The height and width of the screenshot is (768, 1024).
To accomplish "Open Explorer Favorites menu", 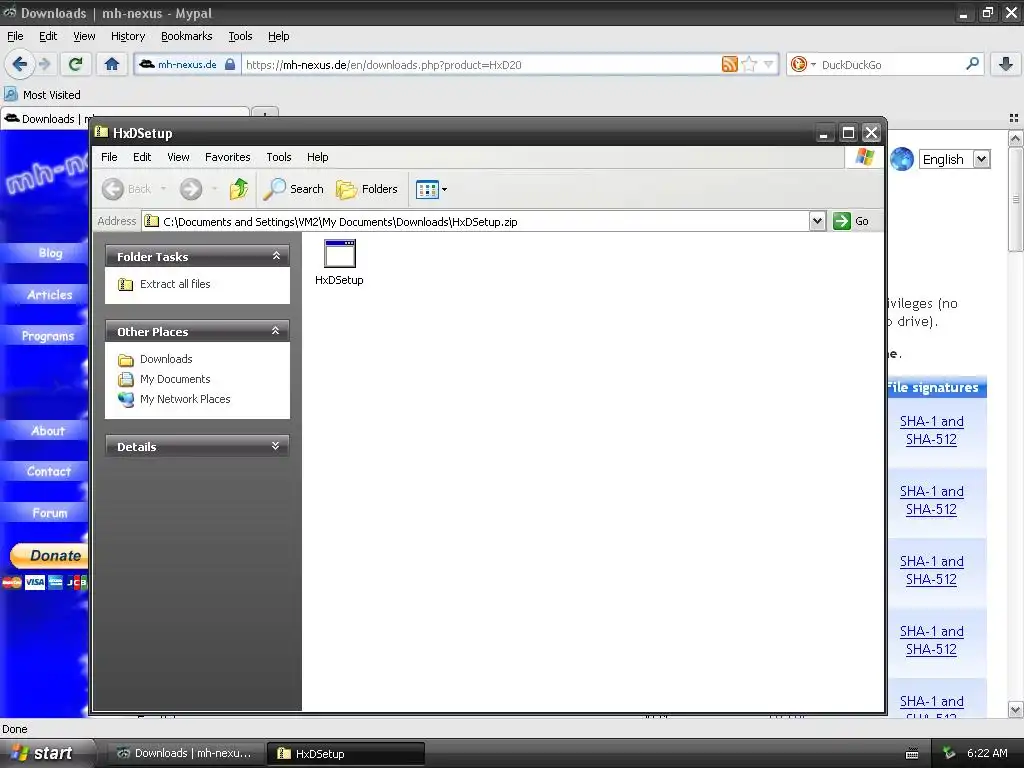I will pos(227,157).
